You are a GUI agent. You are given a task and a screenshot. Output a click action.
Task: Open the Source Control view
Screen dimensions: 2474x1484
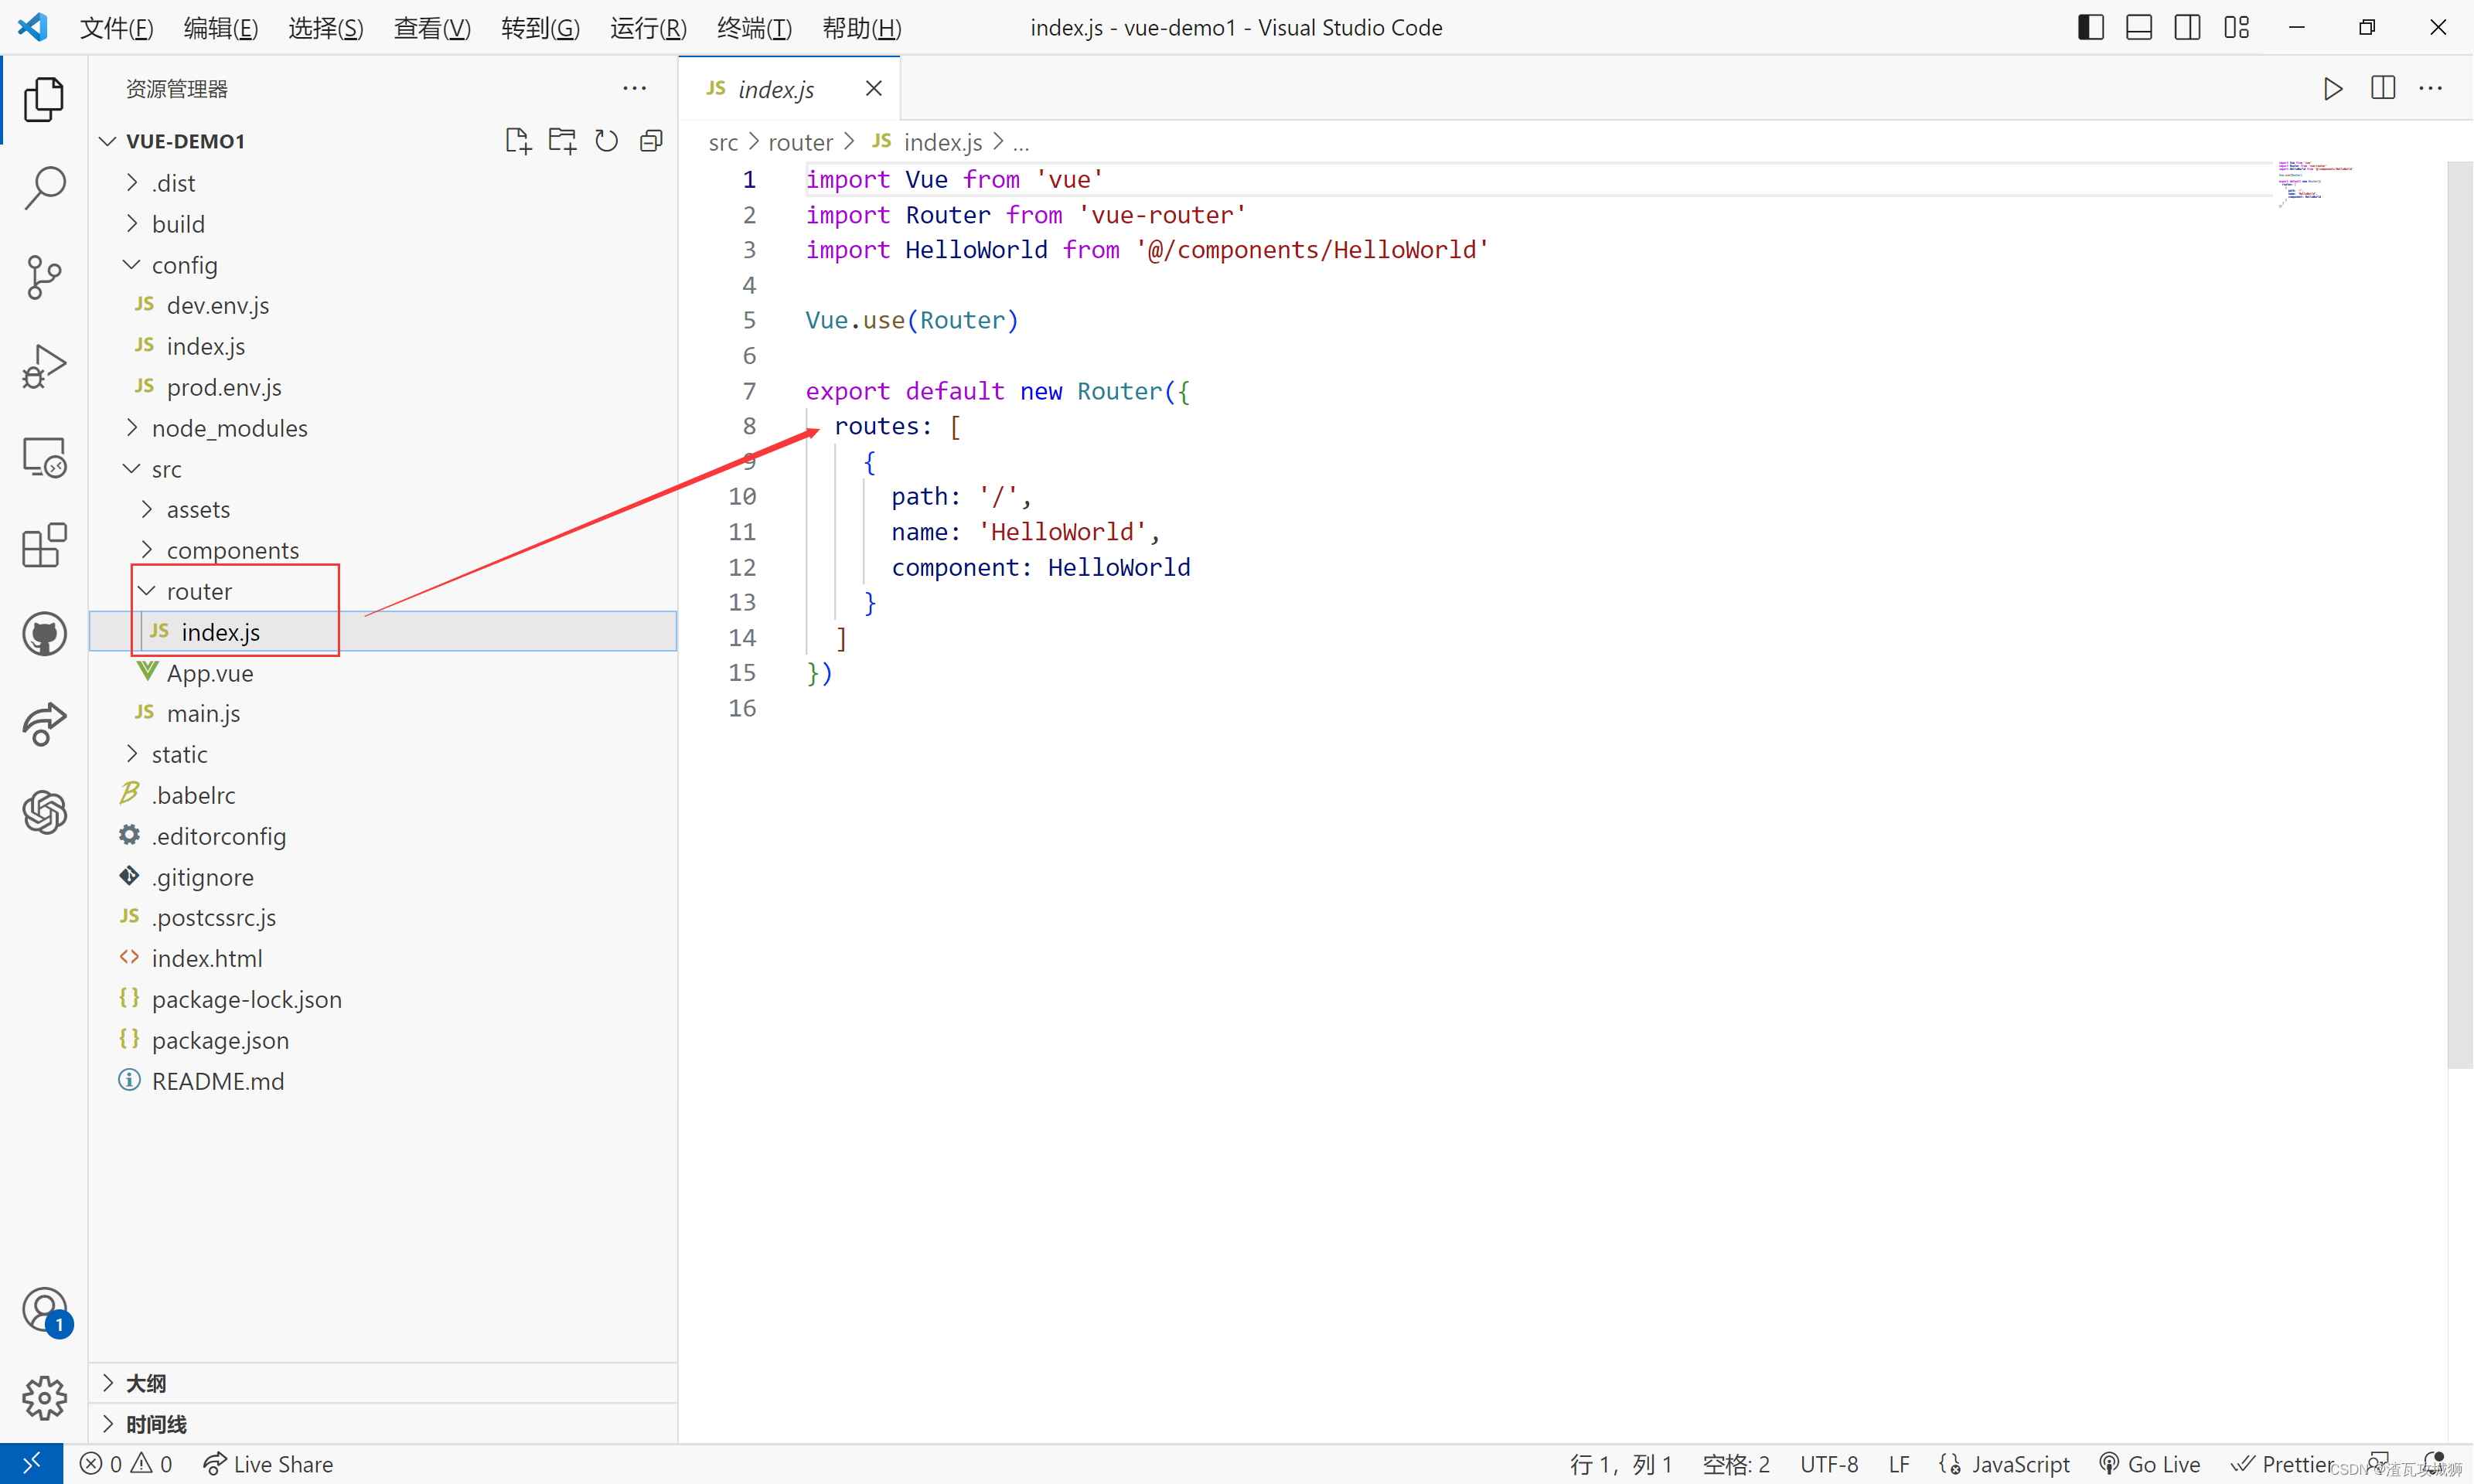44,277
